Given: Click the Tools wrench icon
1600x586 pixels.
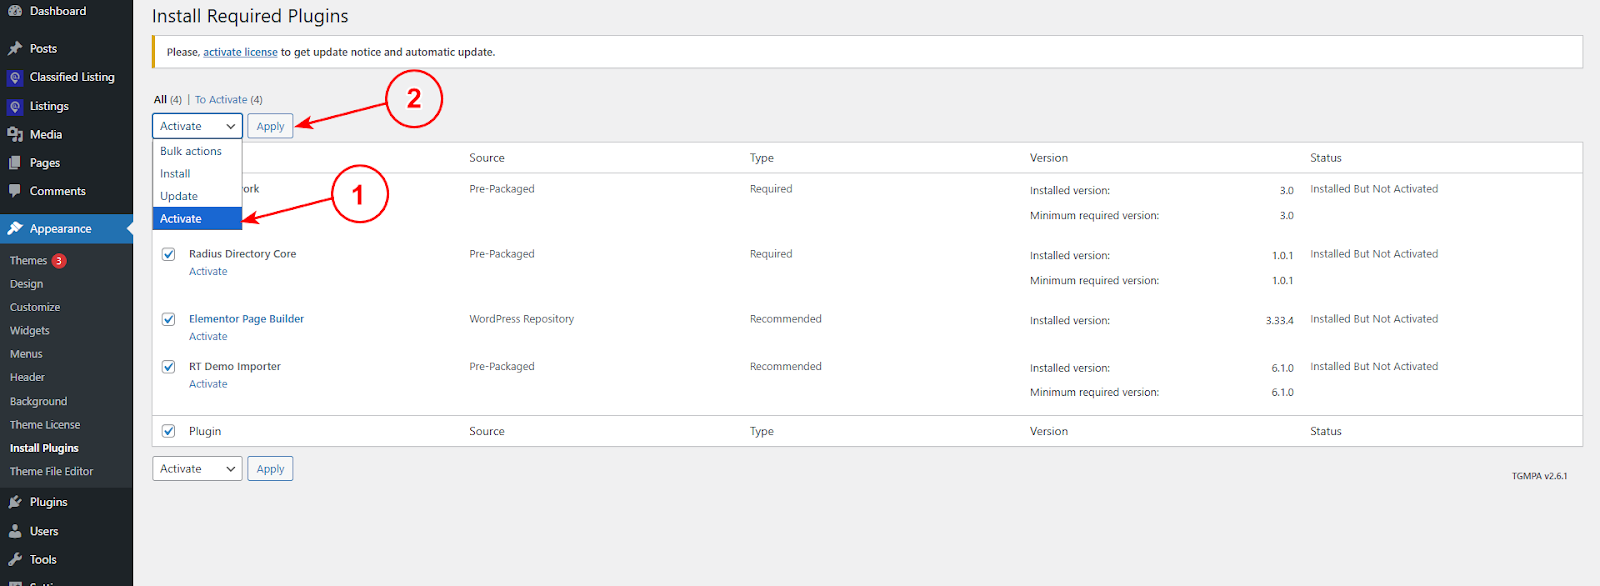Looking at the screenshot, I should 15,560.
